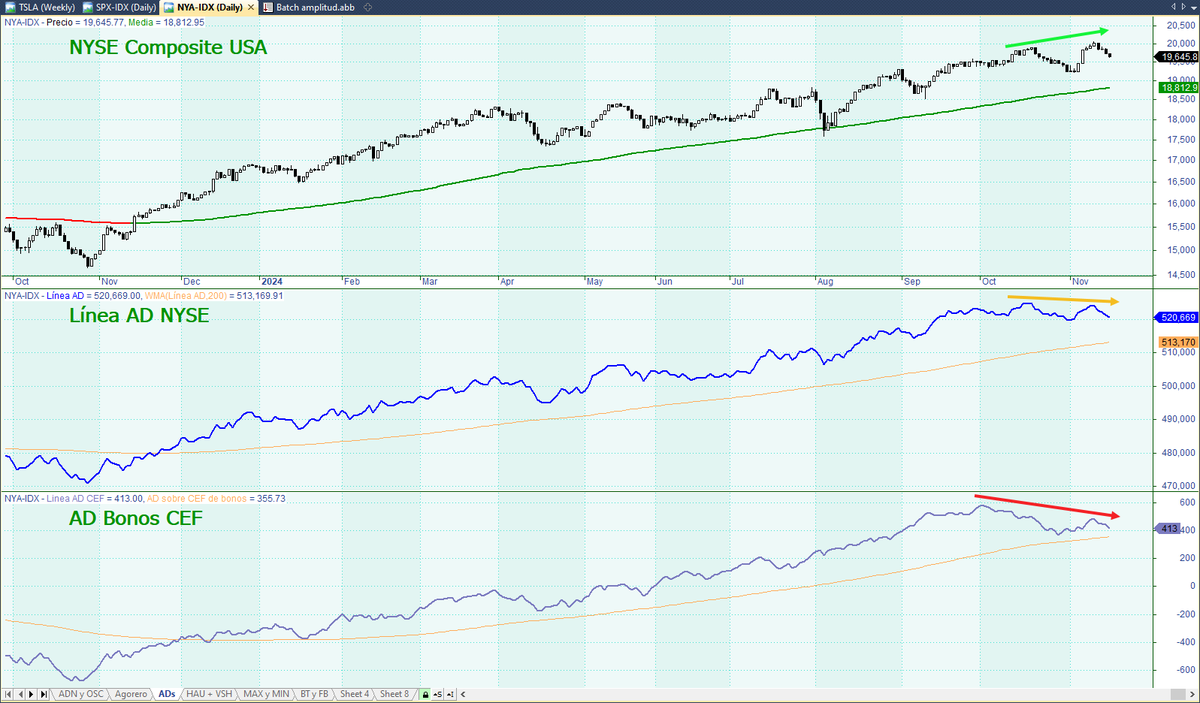Click the 2024 year label on the time axis
This screenshot has height=703, width=1200.
273,282
